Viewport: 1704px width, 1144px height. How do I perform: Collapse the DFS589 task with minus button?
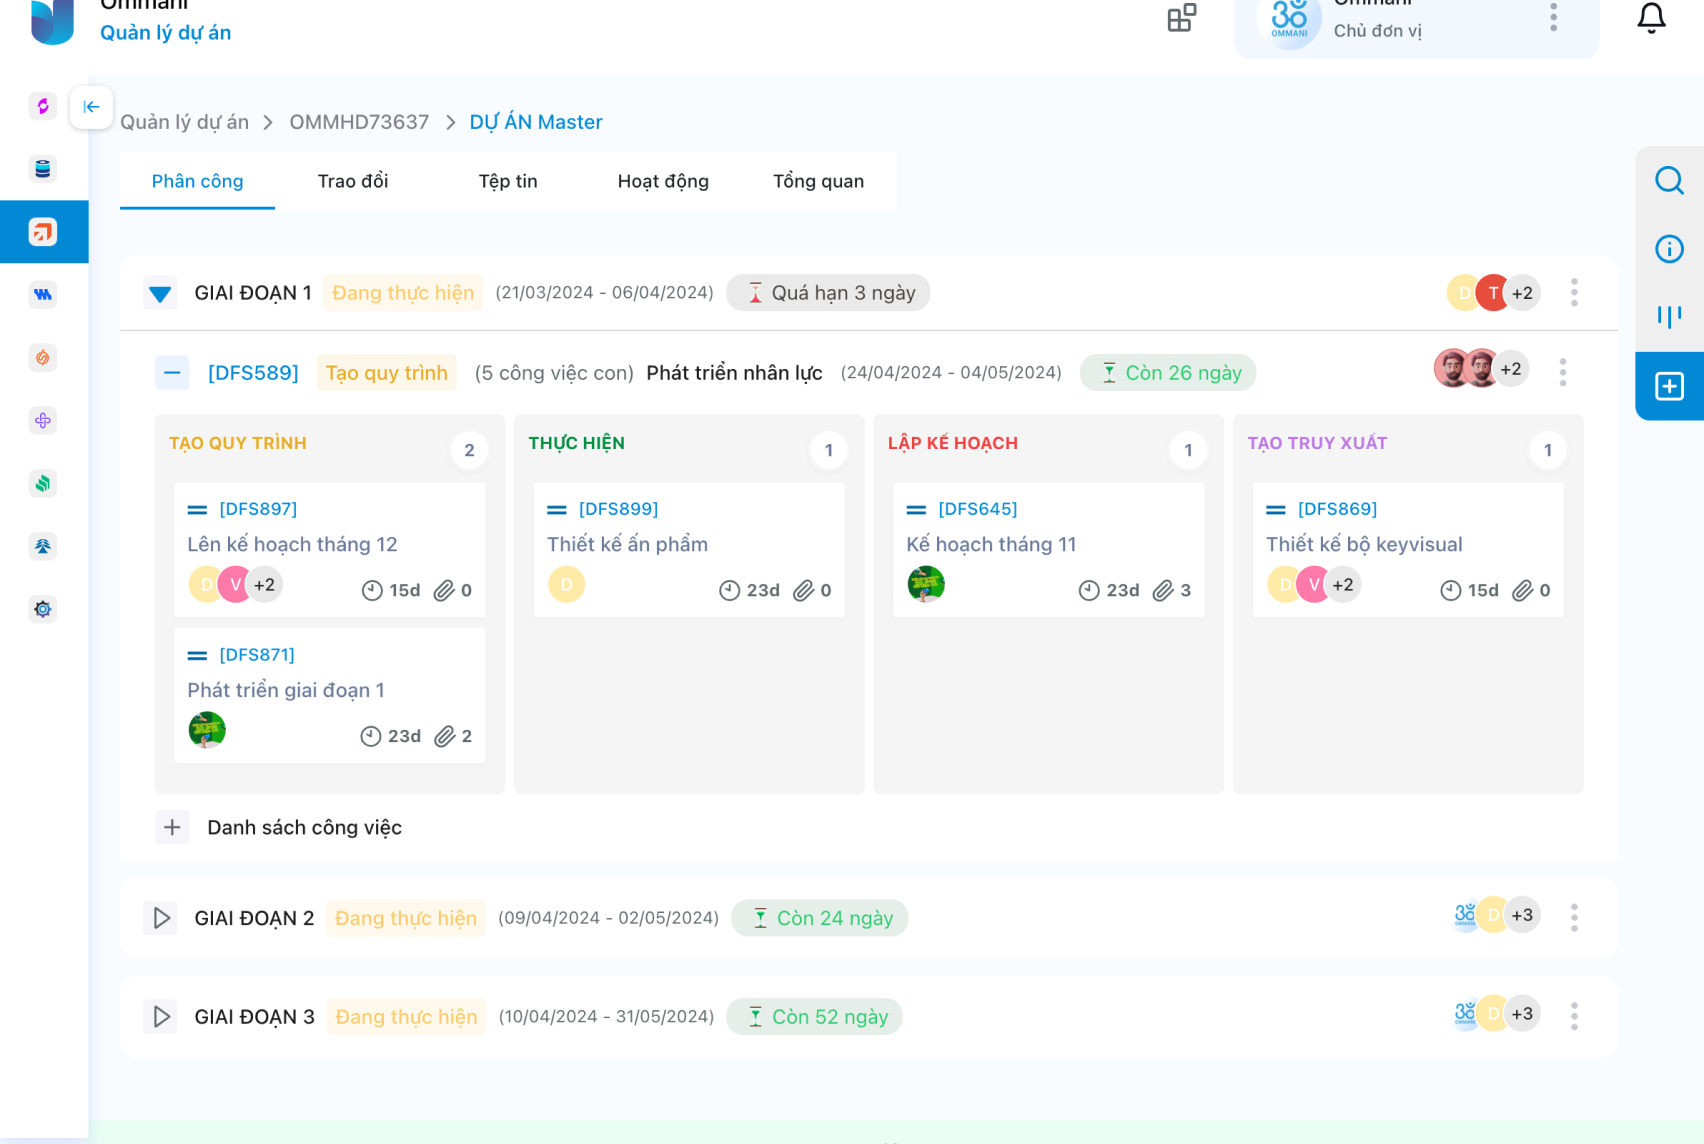(x=172, y=373)
